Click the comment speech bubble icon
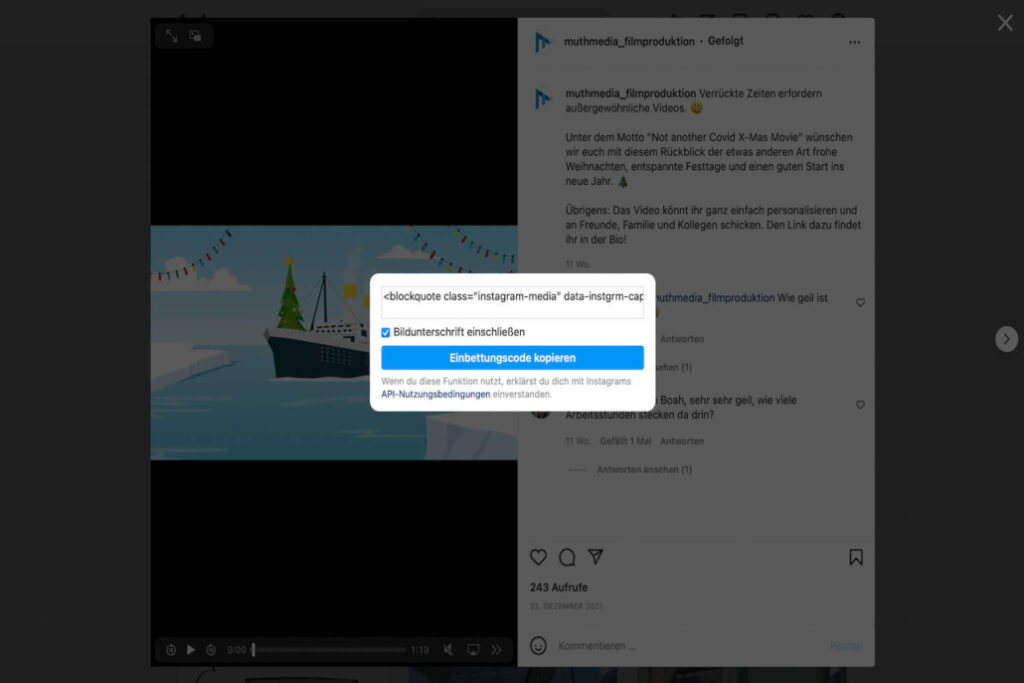Viewport: 1024px width, 683px height. click(x=567, y=557)
